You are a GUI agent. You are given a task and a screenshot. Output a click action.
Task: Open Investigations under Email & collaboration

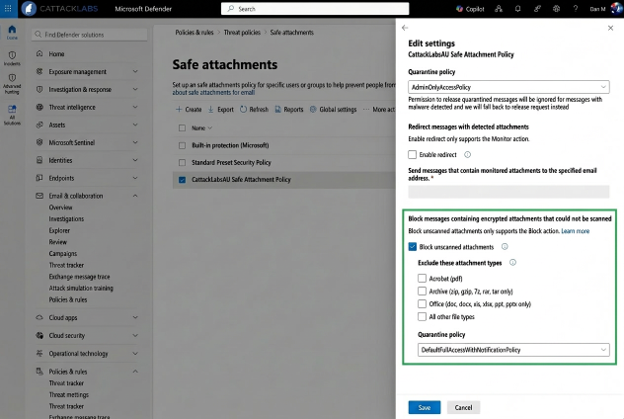tap(66, 219)
